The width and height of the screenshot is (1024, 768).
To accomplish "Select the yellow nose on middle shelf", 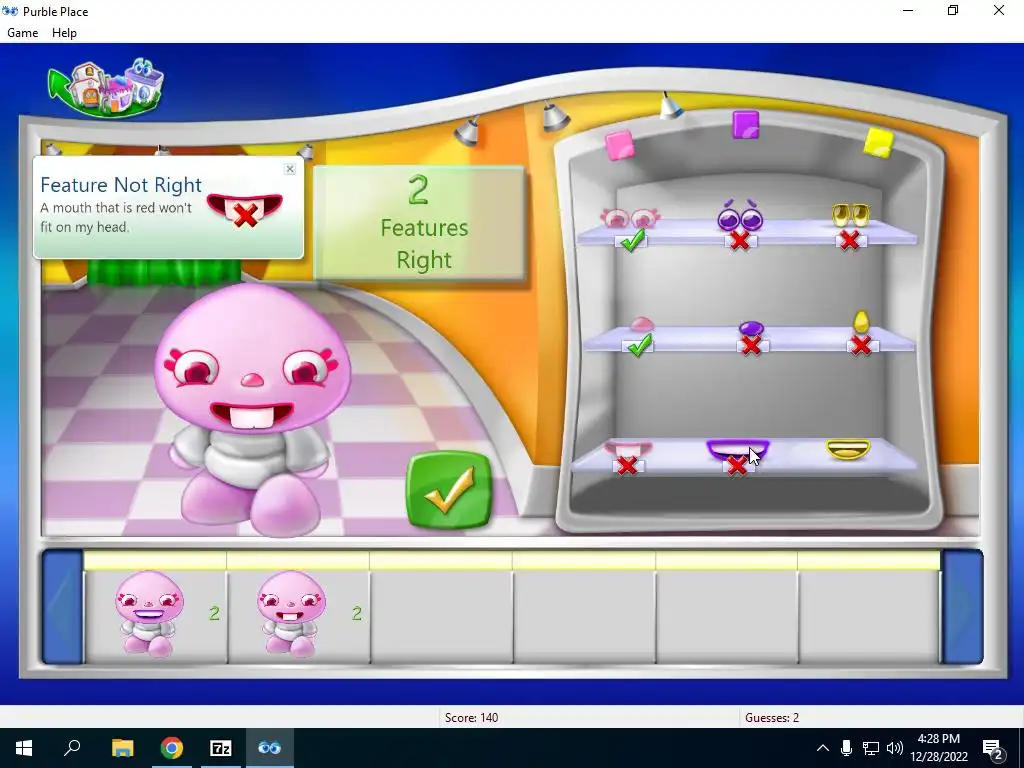I will coord(861,321).
